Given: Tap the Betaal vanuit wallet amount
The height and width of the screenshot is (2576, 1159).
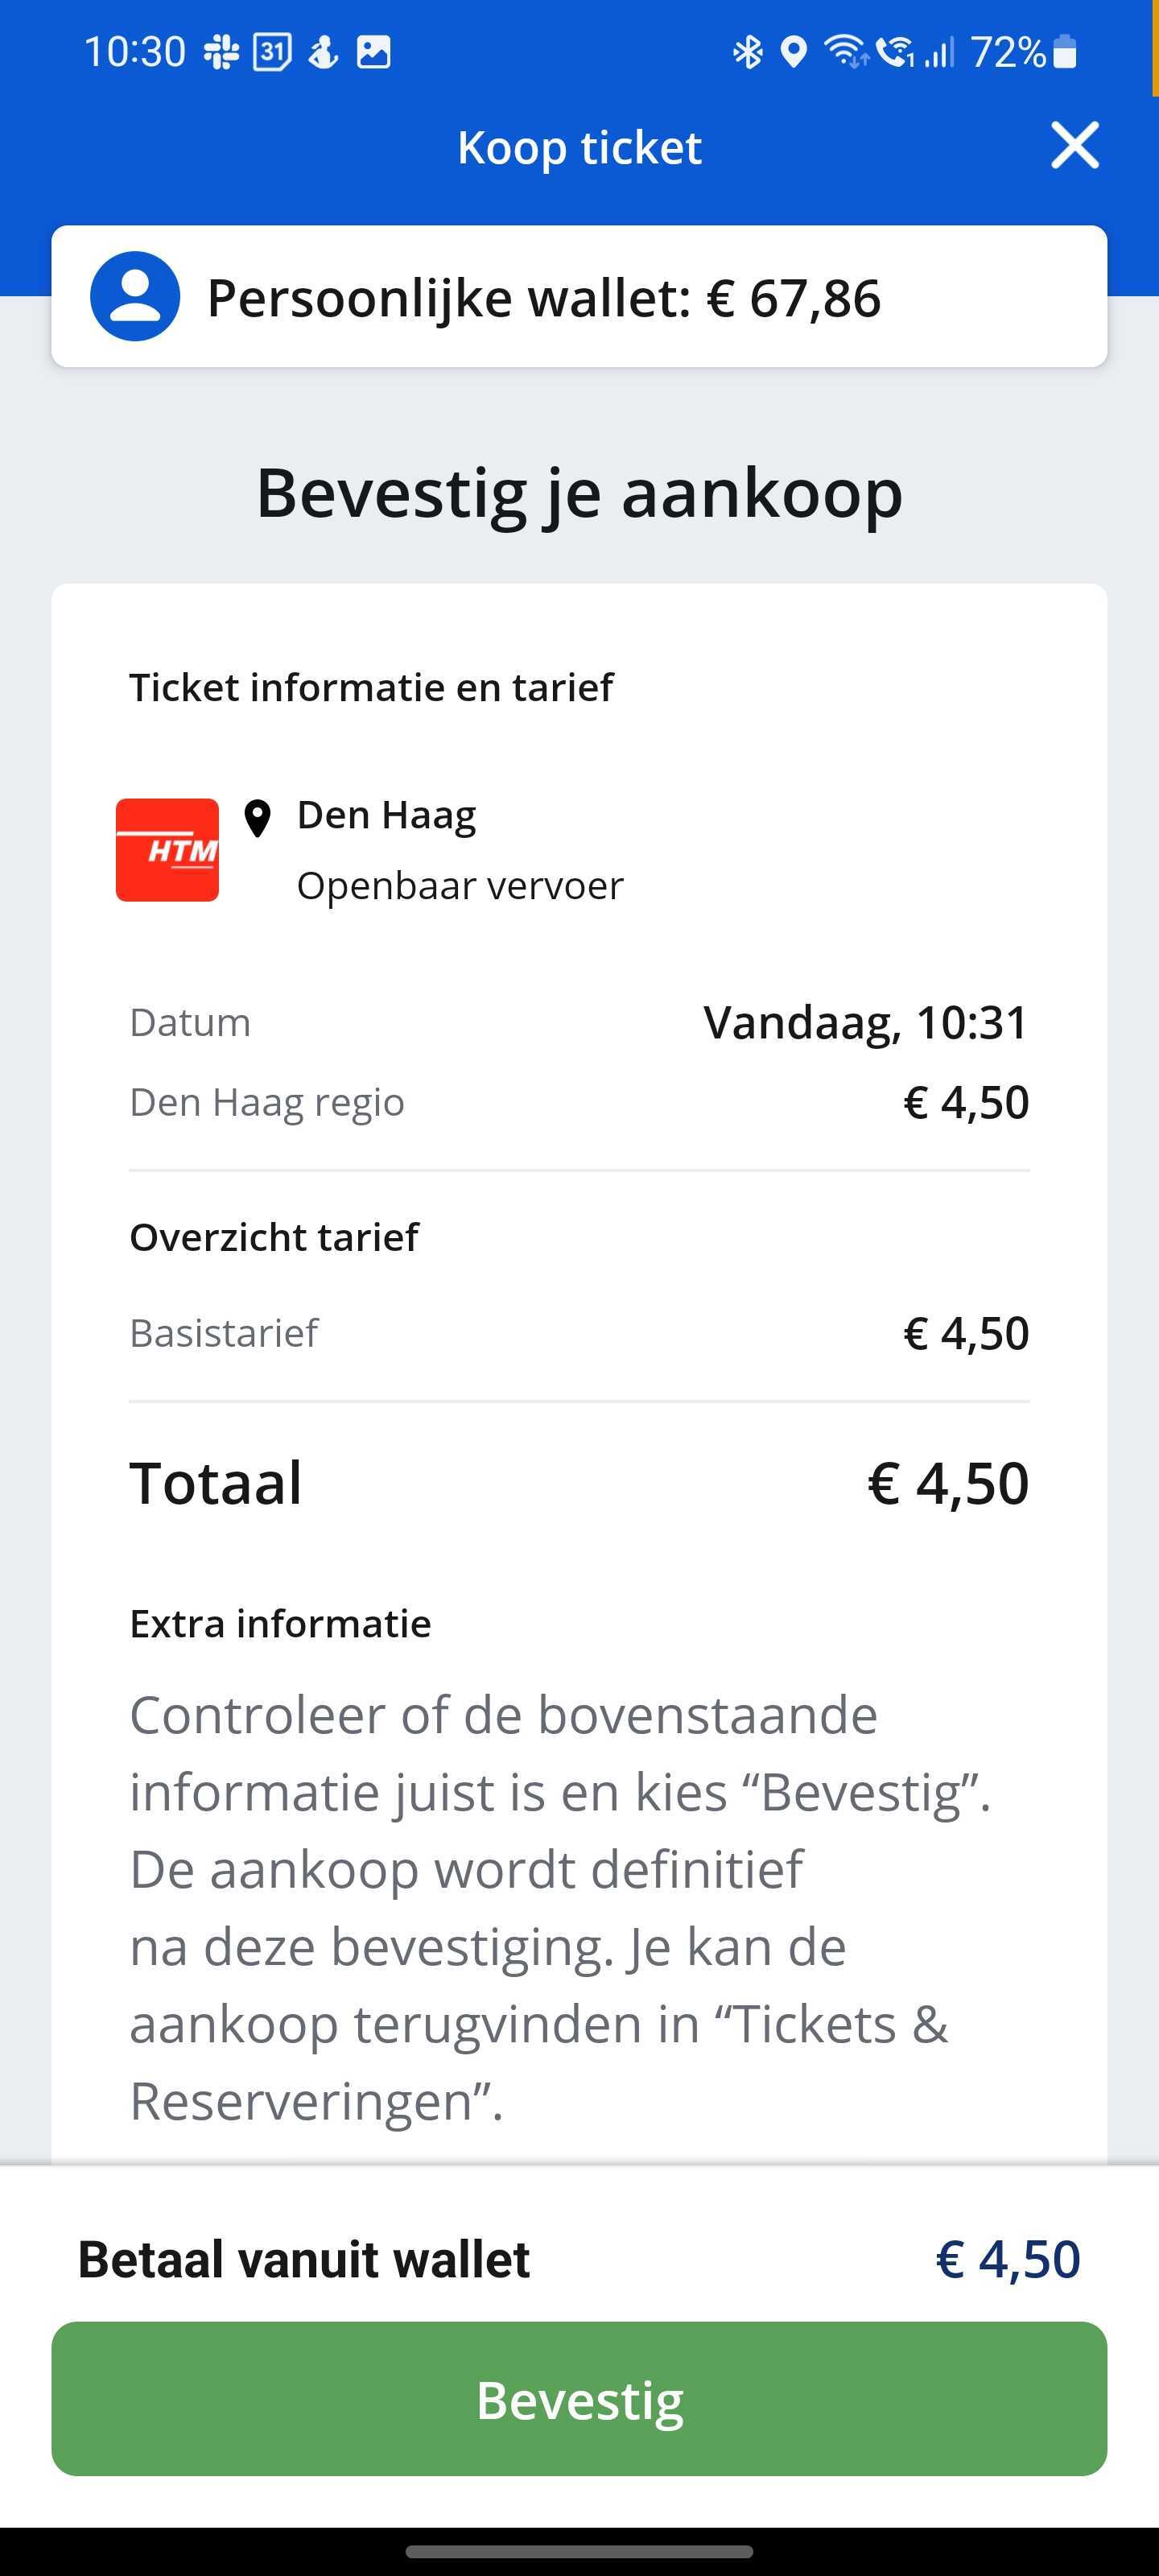Looking at the screenshot, I should pyautogui.click(x=1008, y=2259).
